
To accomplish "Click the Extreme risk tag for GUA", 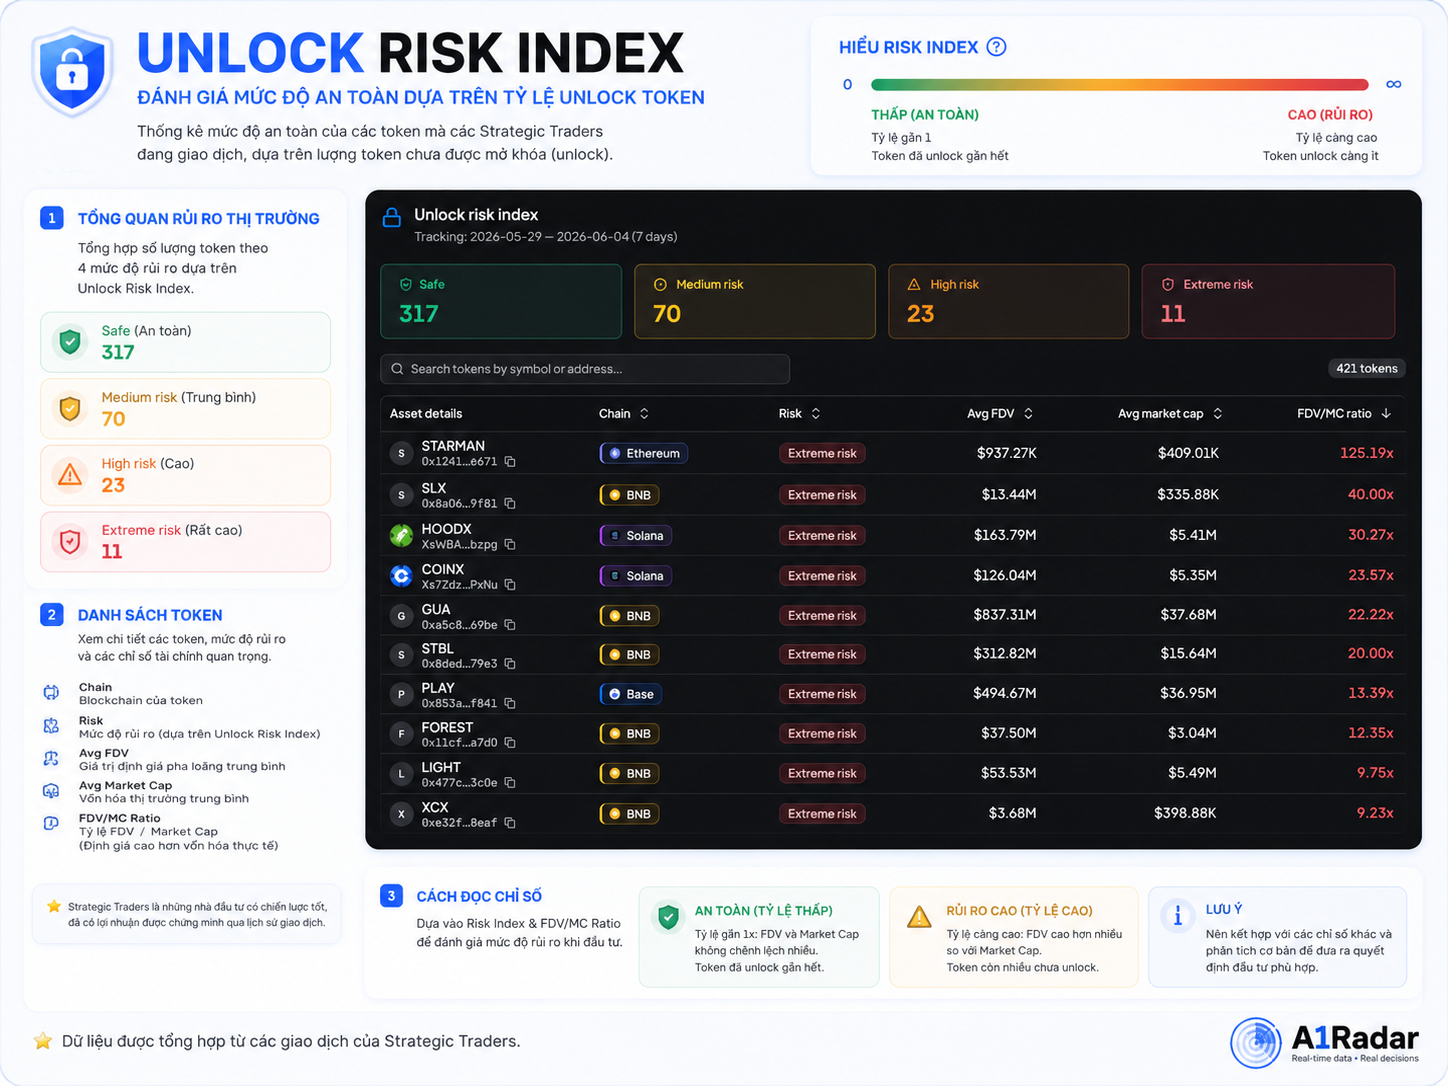I will click(x=822, y=616).
